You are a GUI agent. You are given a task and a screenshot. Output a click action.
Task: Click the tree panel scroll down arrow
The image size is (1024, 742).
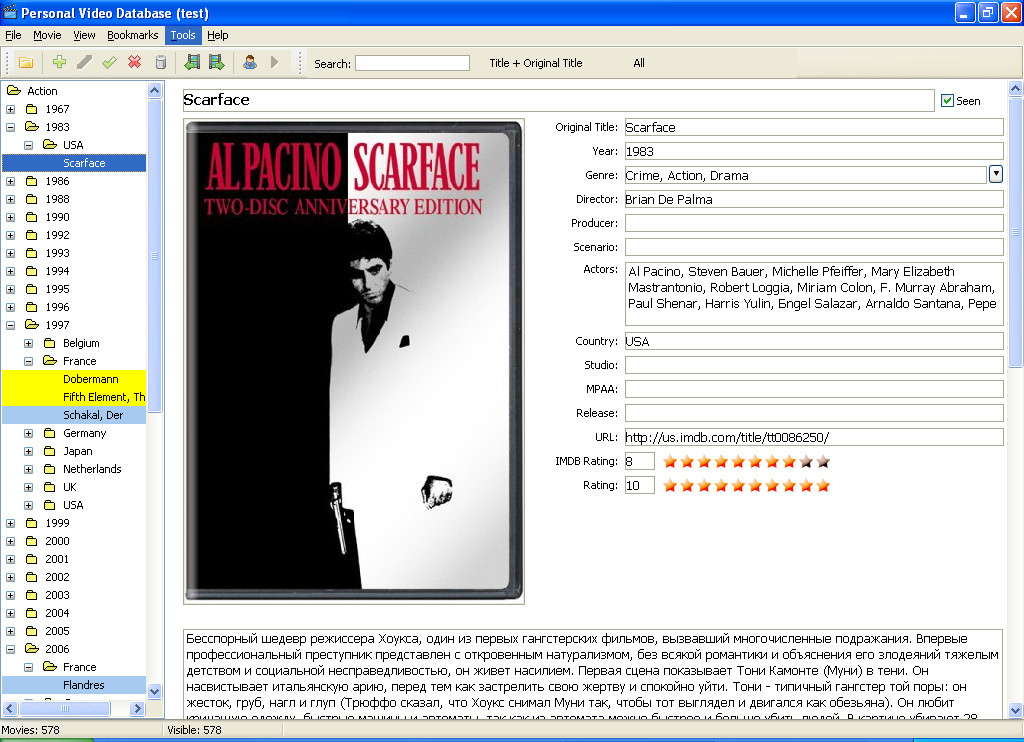[x=155, y=691]
